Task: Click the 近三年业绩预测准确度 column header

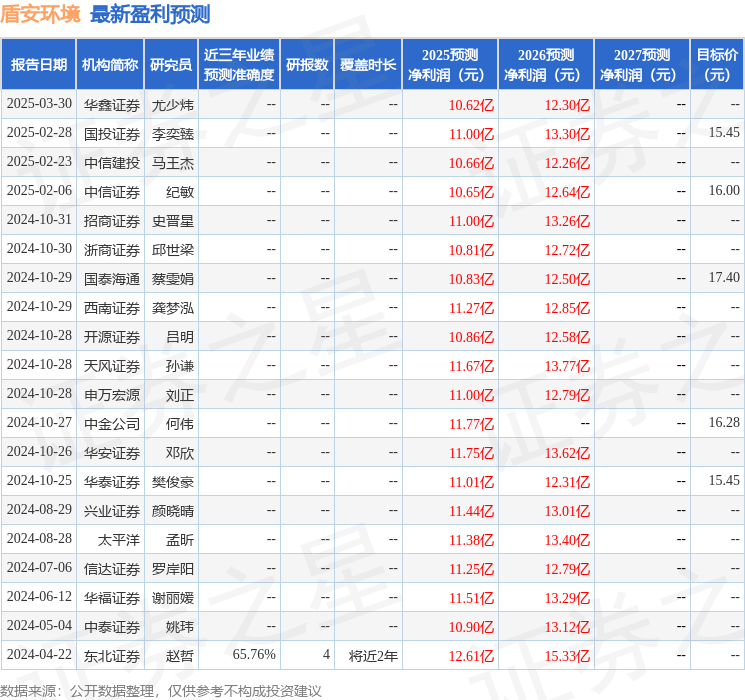Action: pos(239,65)
